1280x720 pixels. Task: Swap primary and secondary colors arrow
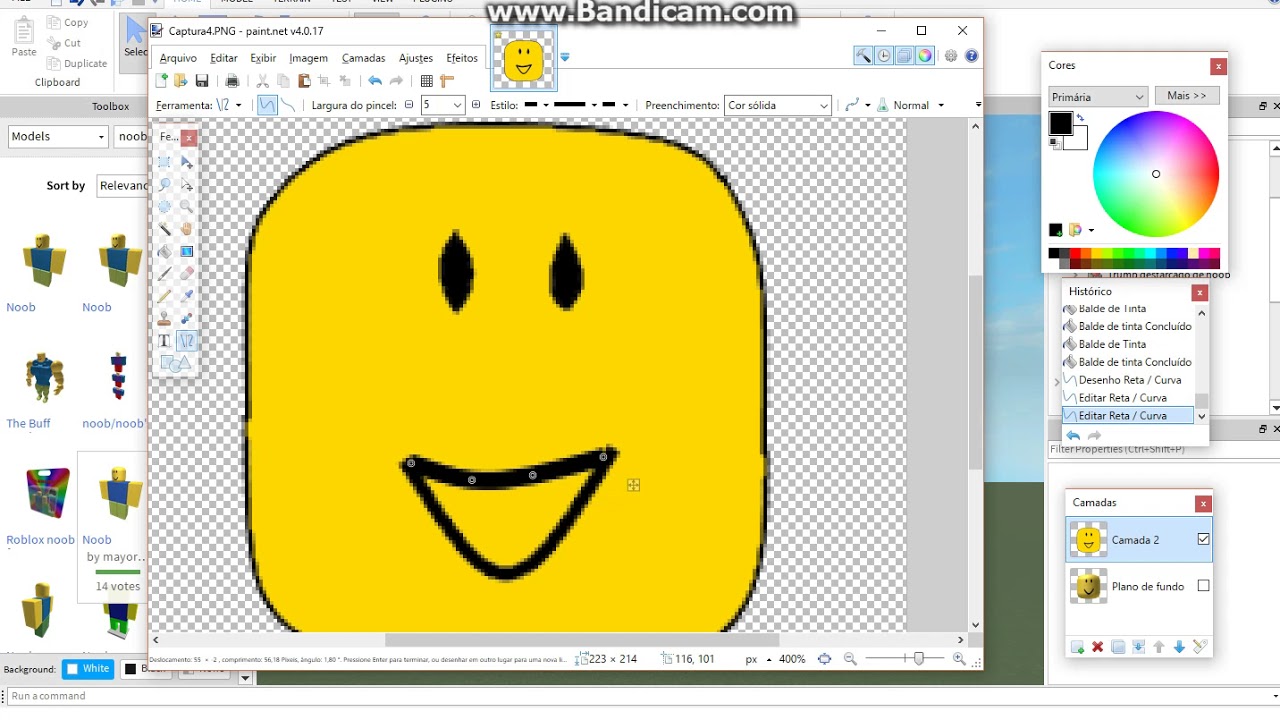coord(1080,118)
